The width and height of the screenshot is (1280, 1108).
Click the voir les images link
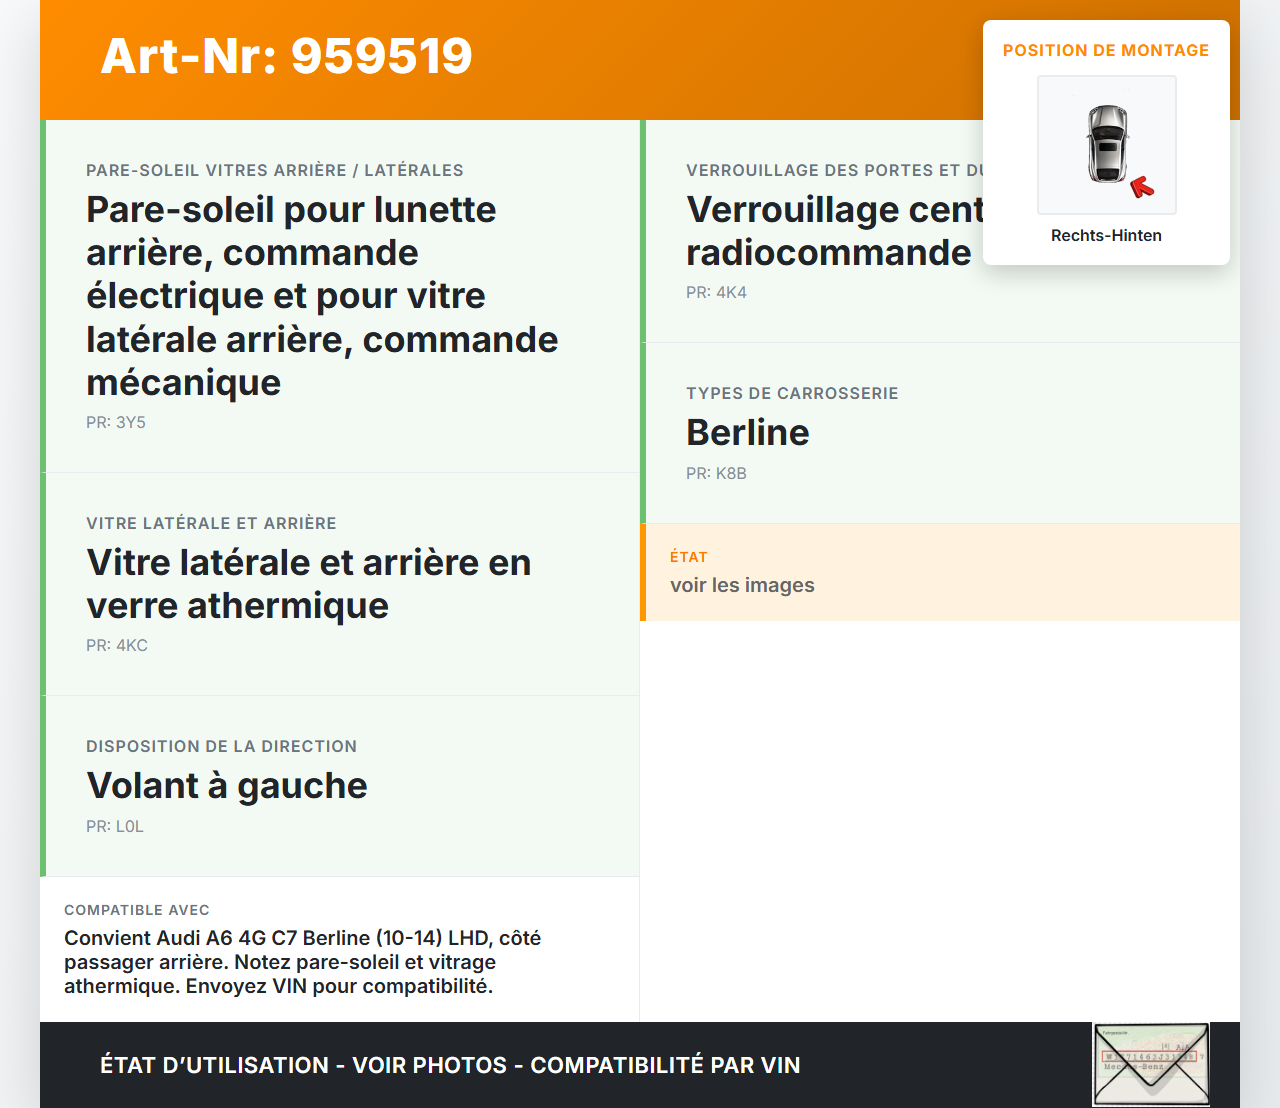(x=742, y=585)
